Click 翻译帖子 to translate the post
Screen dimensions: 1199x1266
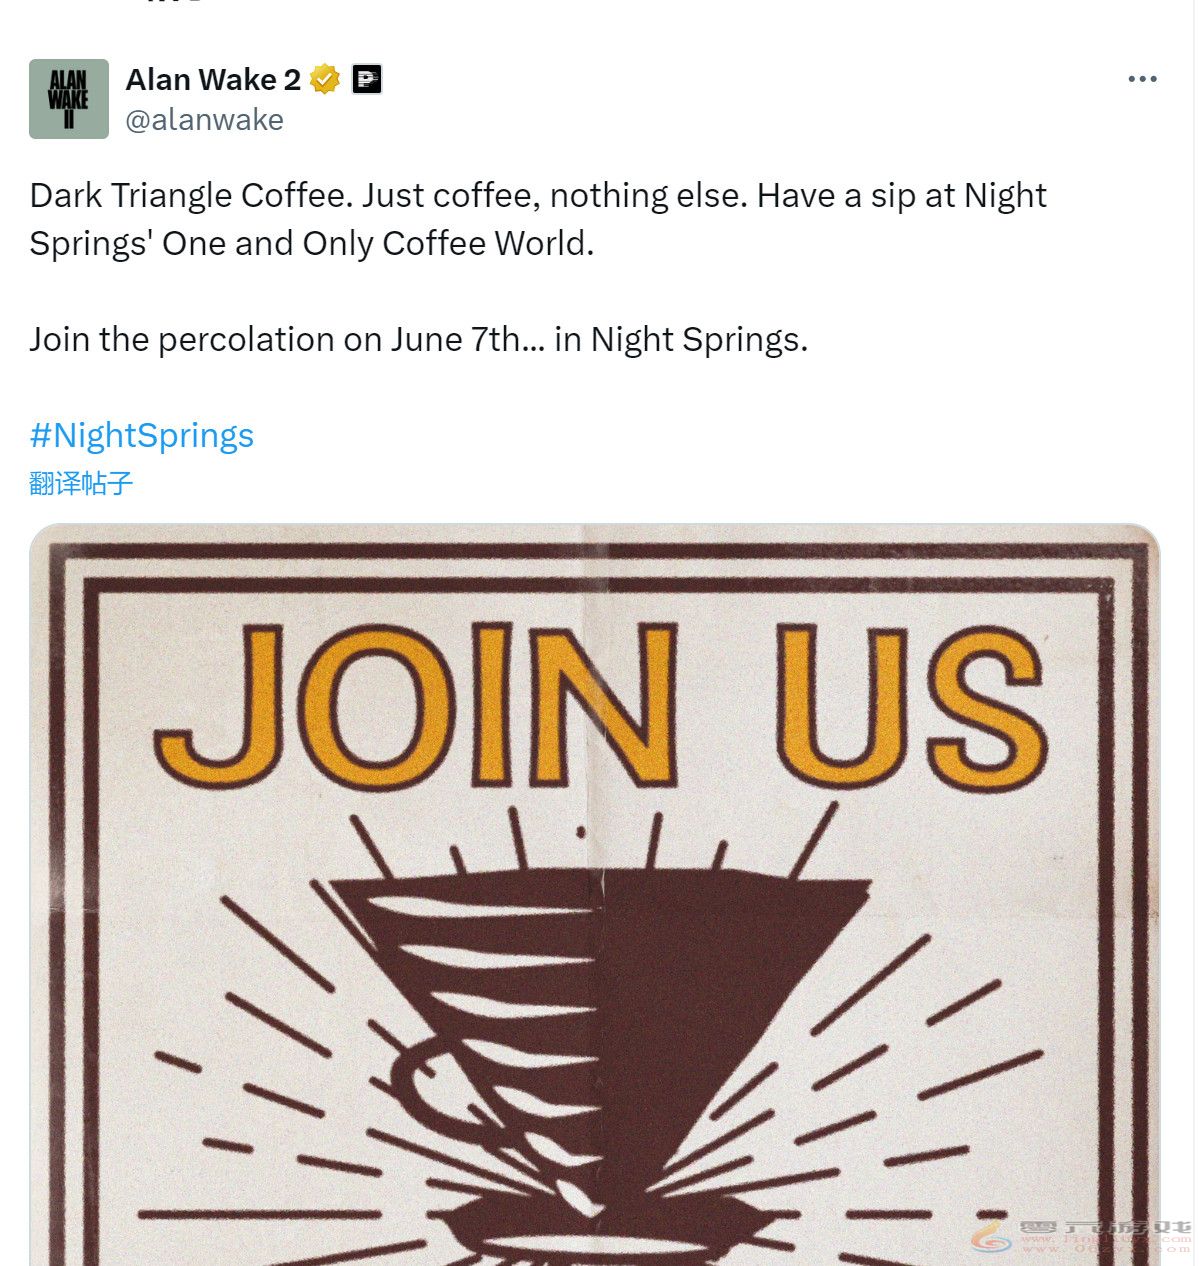point(81,484)
